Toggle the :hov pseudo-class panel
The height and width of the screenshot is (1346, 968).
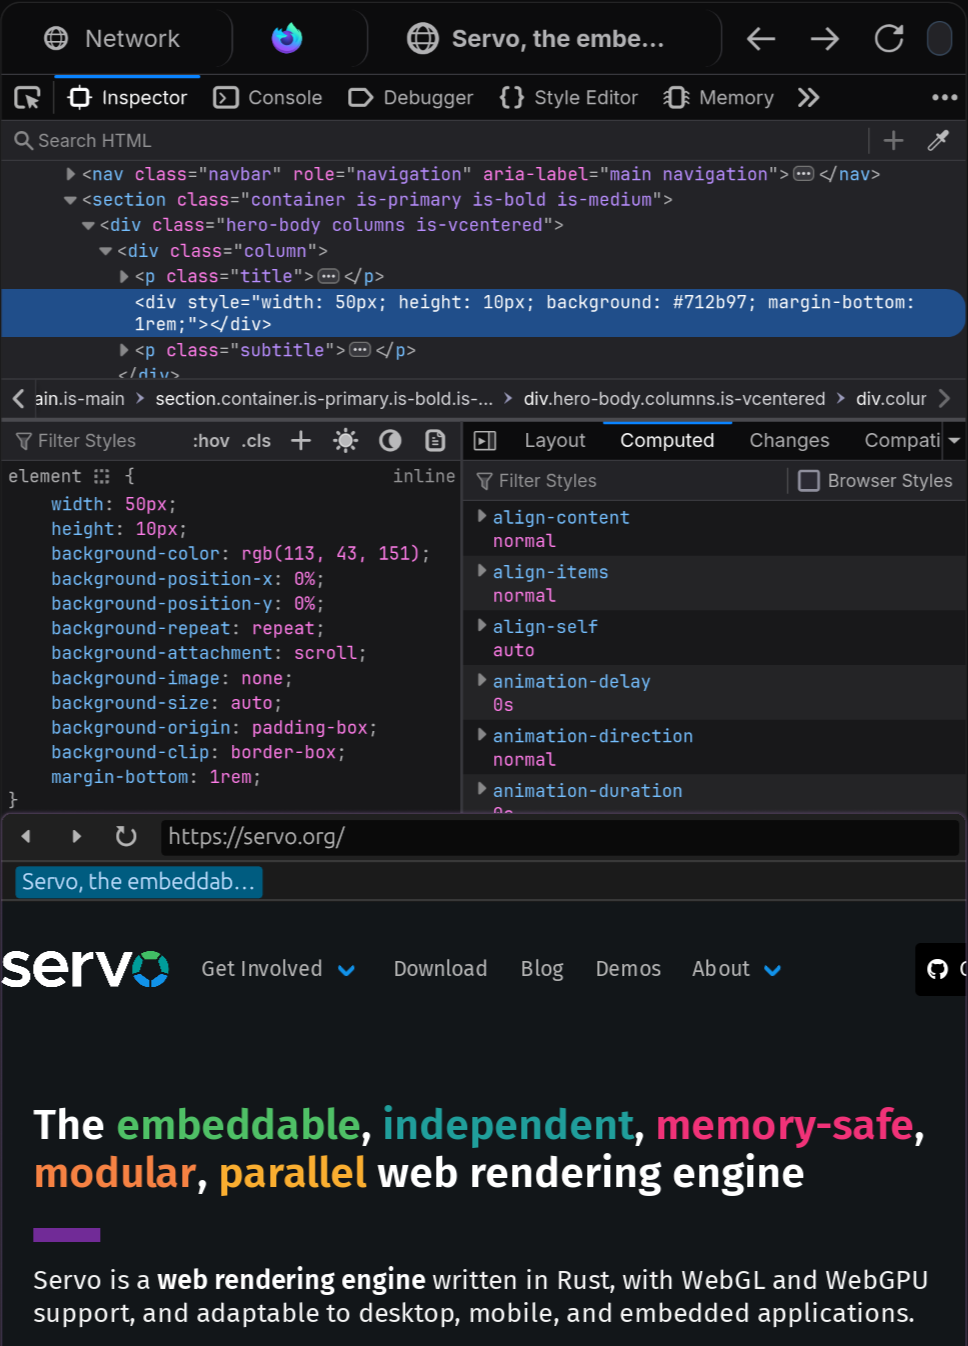tap(211, 441)
